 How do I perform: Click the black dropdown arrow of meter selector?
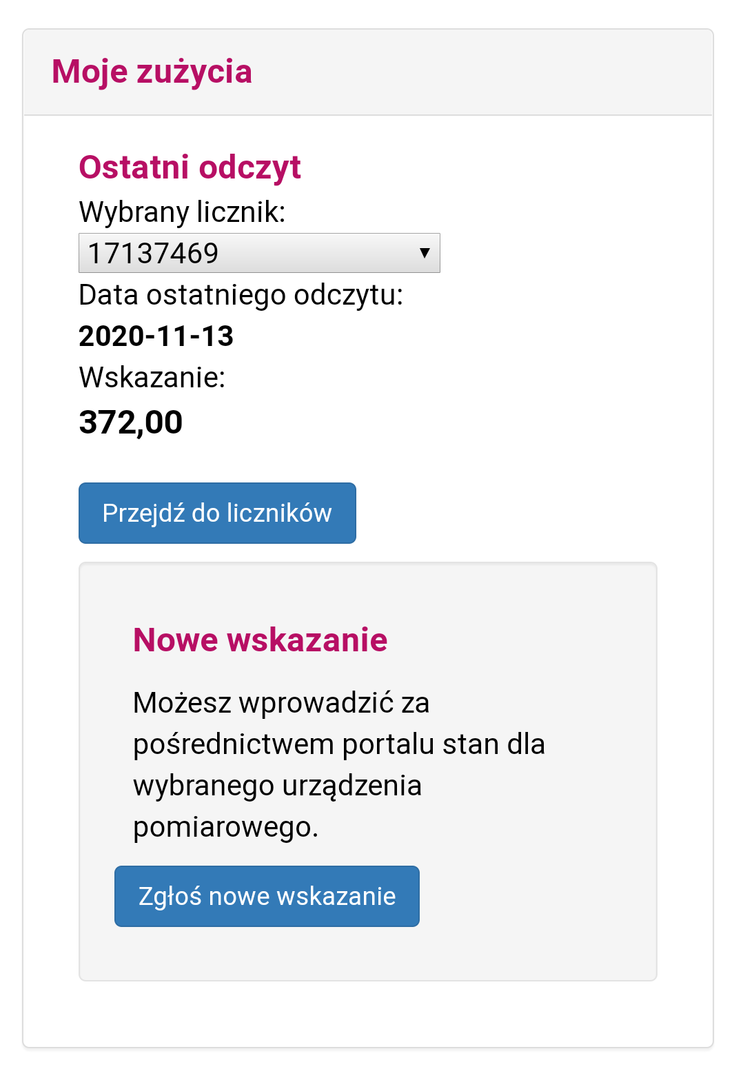pyautogui.click(x=424, y=253)
